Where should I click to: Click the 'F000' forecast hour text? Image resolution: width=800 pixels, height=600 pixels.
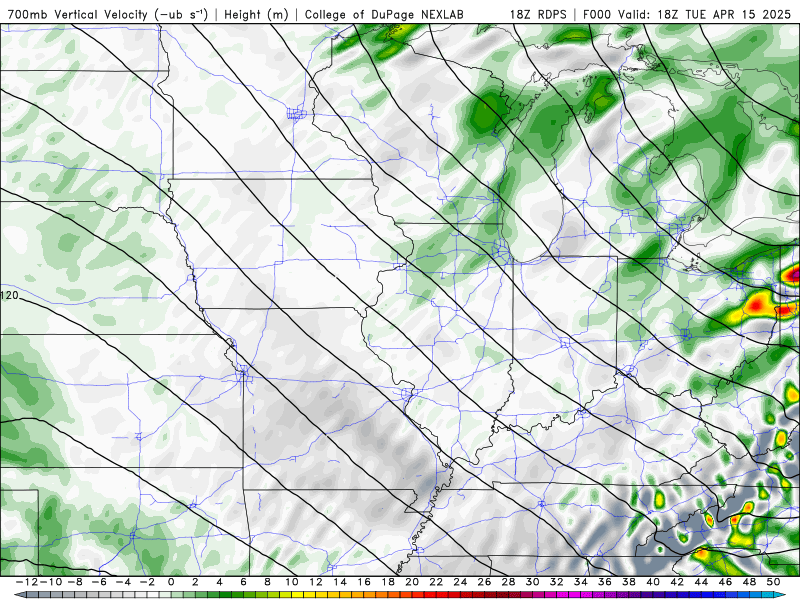tap(597, 14)
